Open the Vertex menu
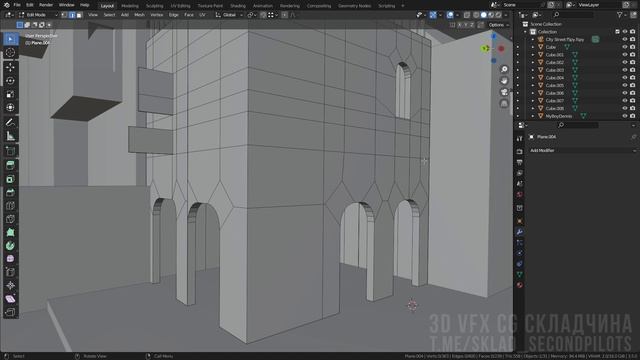The height and width of the screenshot is (360, 640). tap(157, 15)
